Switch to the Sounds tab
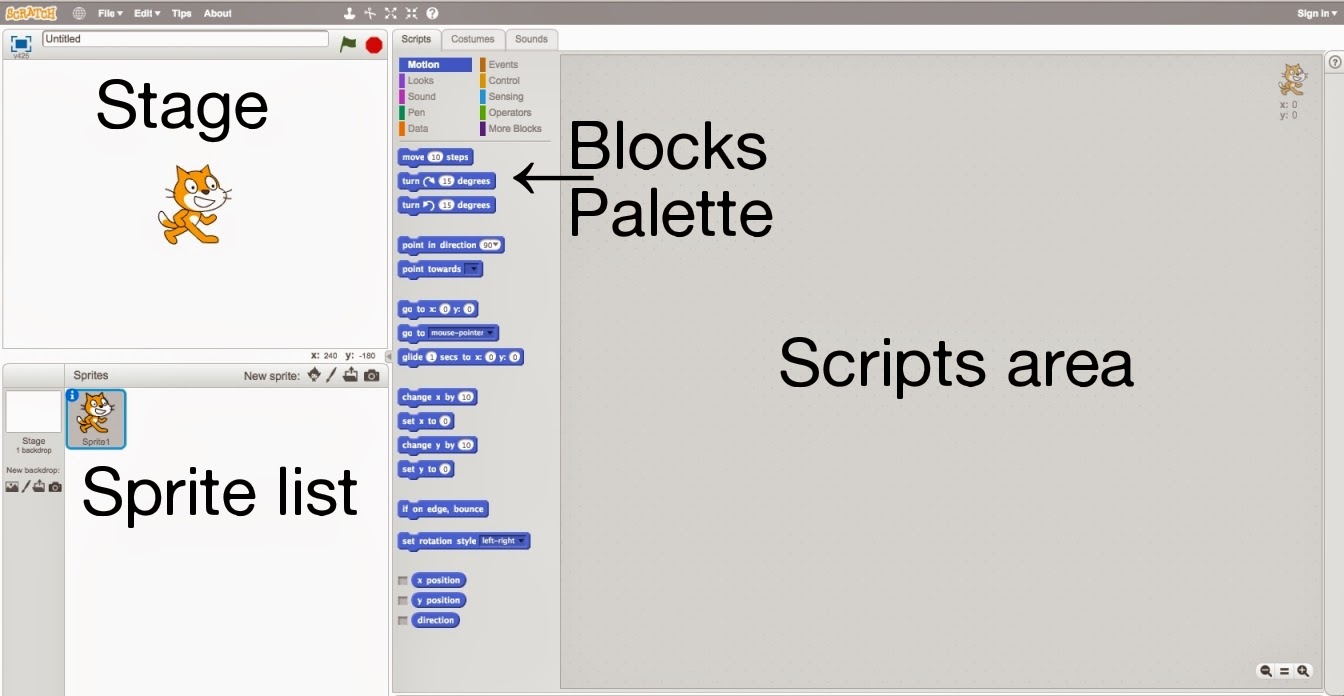Image resolution: width=1344 pixels, height=696 pixels. (531, 39)
